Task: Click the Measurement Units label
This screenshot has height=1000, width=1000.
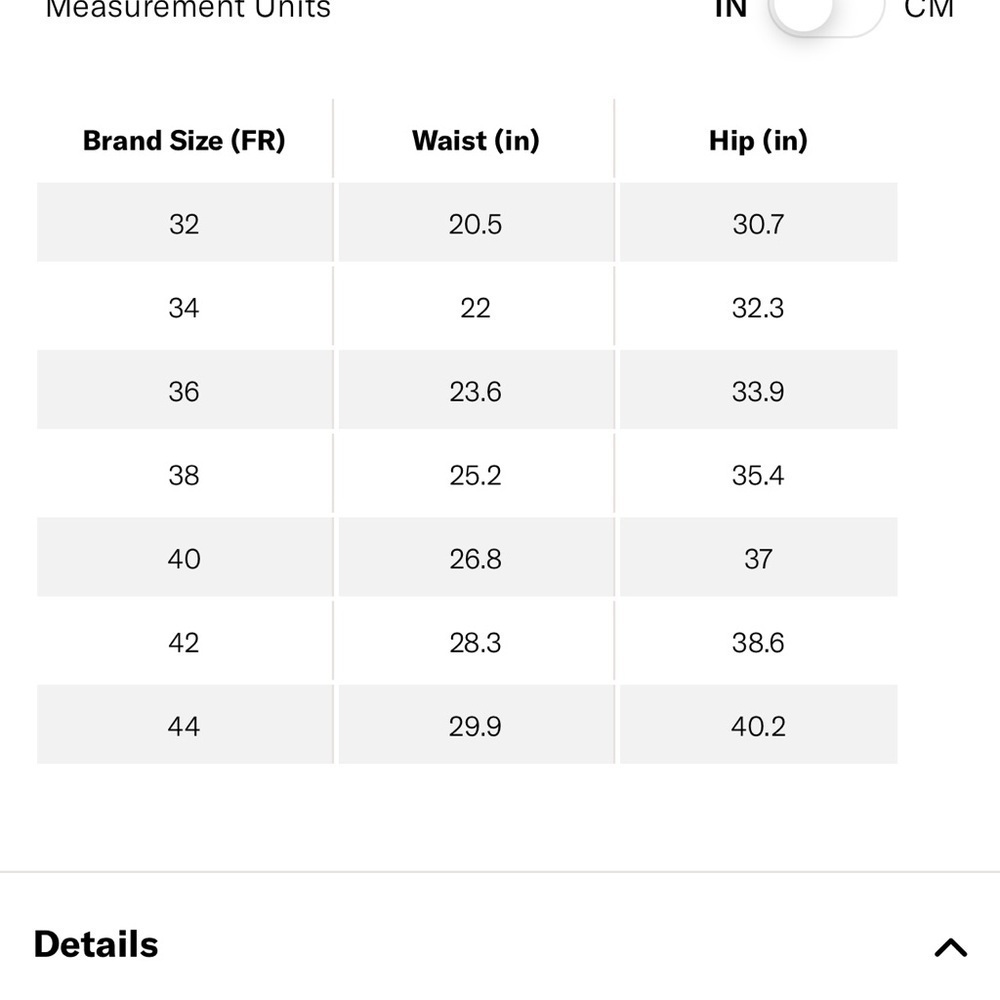Action: (188, 9)
